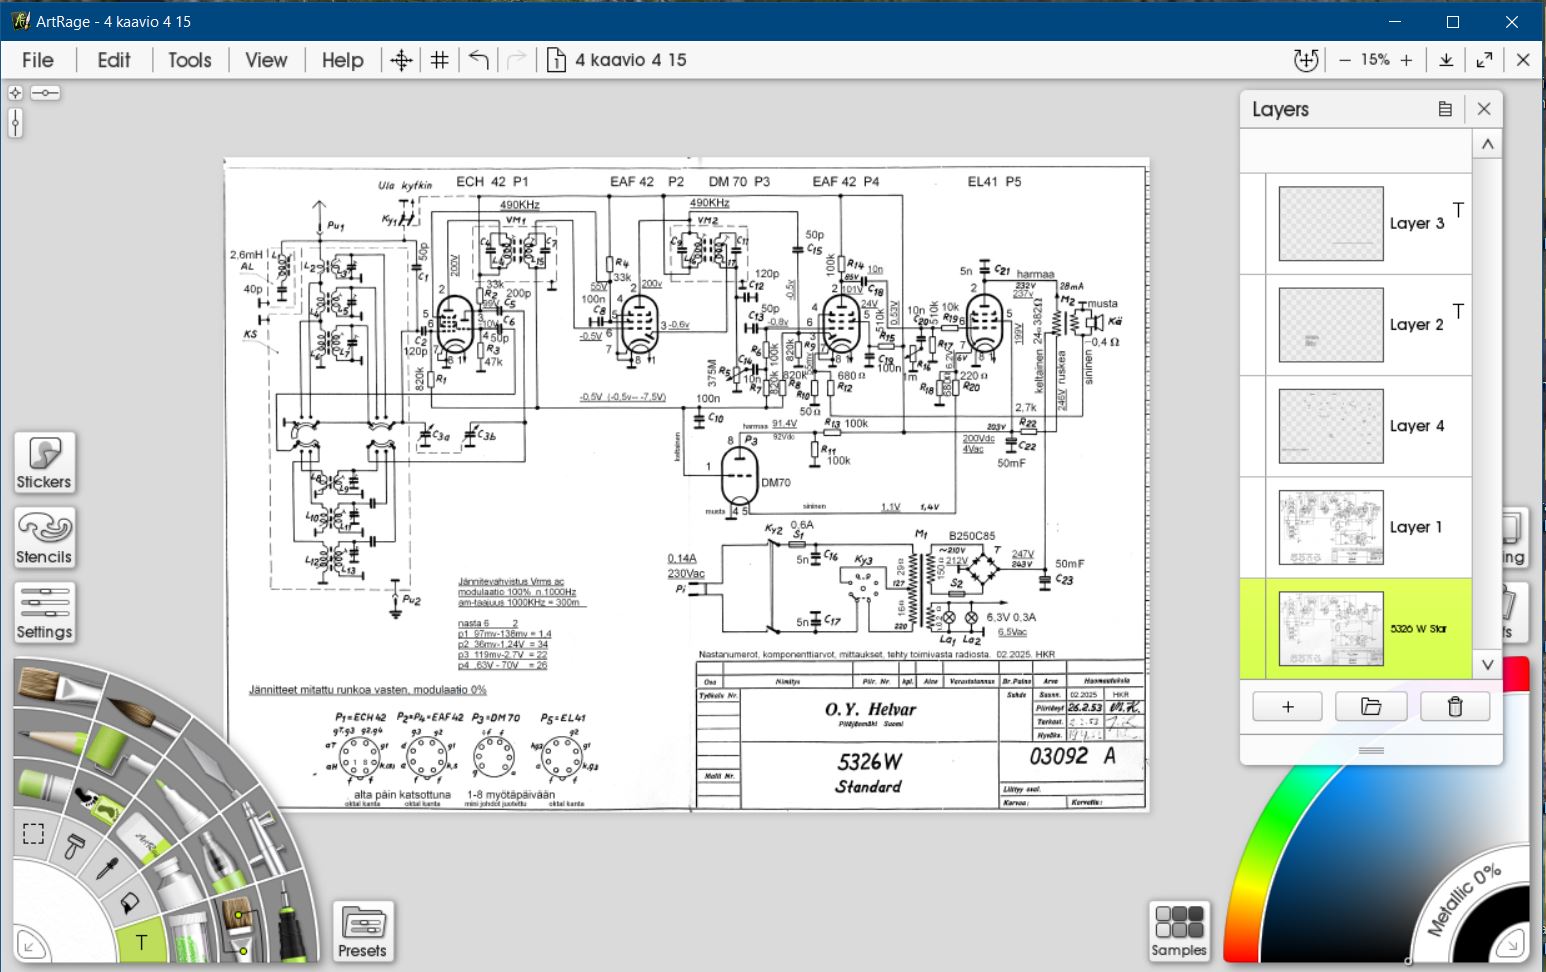1546x972 pixels.
Task: Select the Layer 4 thumbnail
Action: click(1331, 426)
